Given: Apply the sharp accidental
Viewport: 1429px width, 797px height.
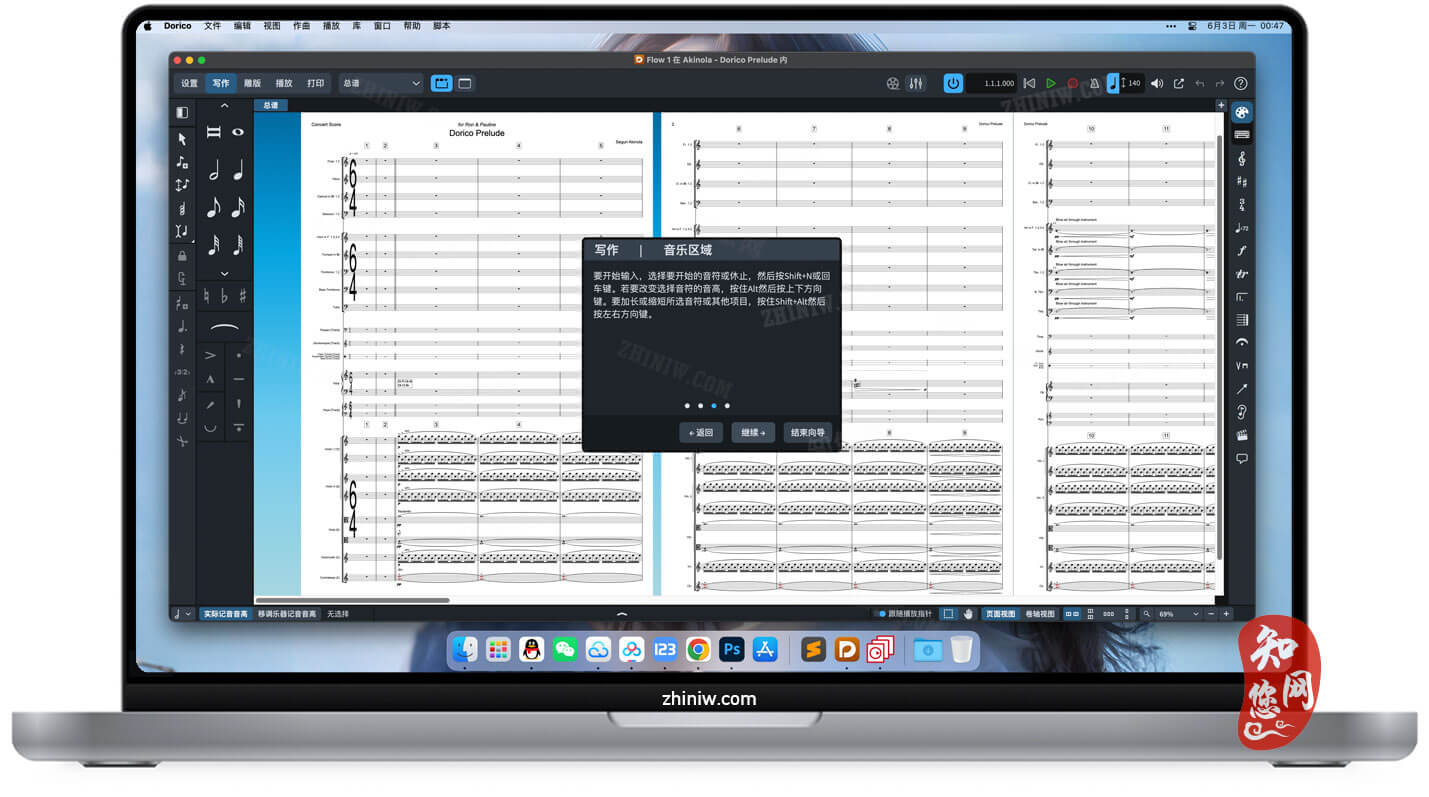Looking at the screenshot, I should [242, 296].
